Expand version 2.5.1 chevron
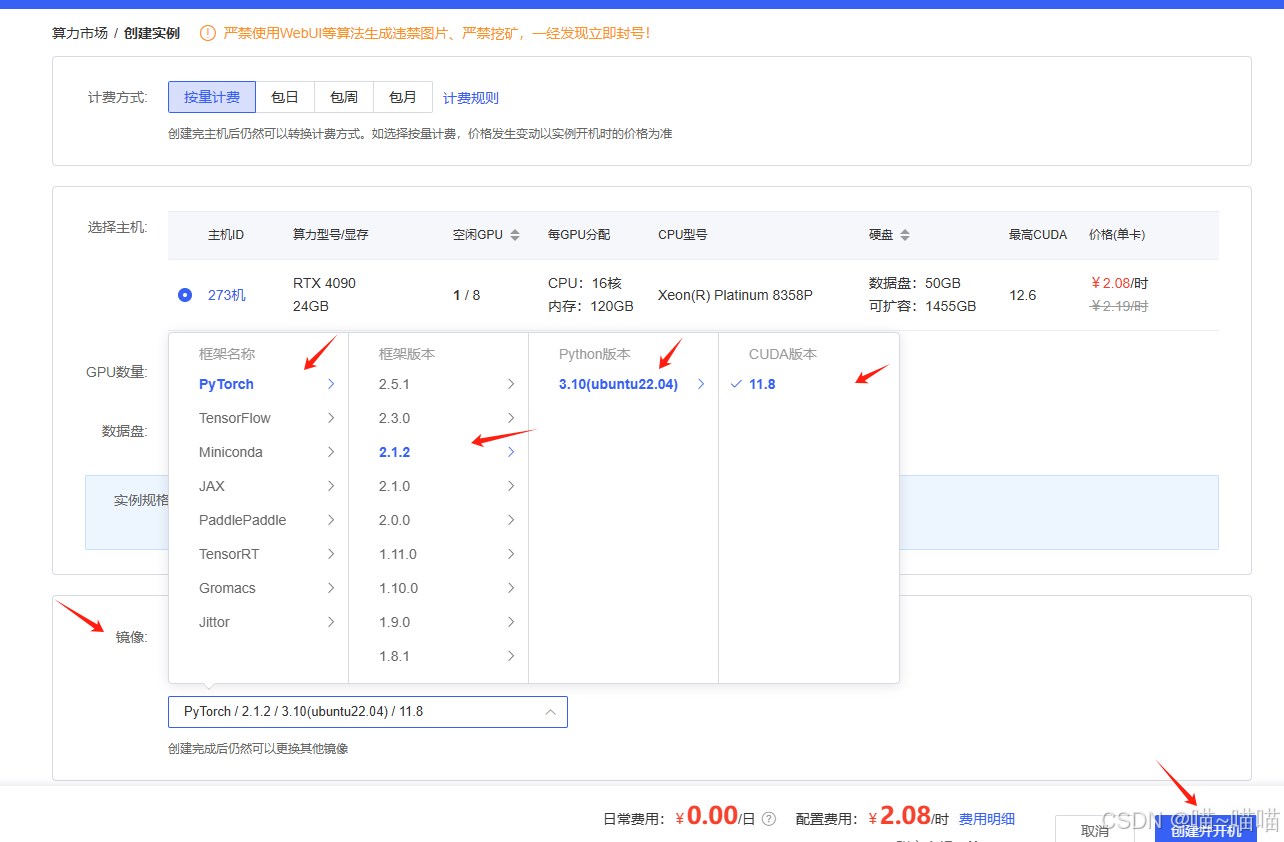Image resolution: width=1284 pixels, height=842 pixels. 511,384
